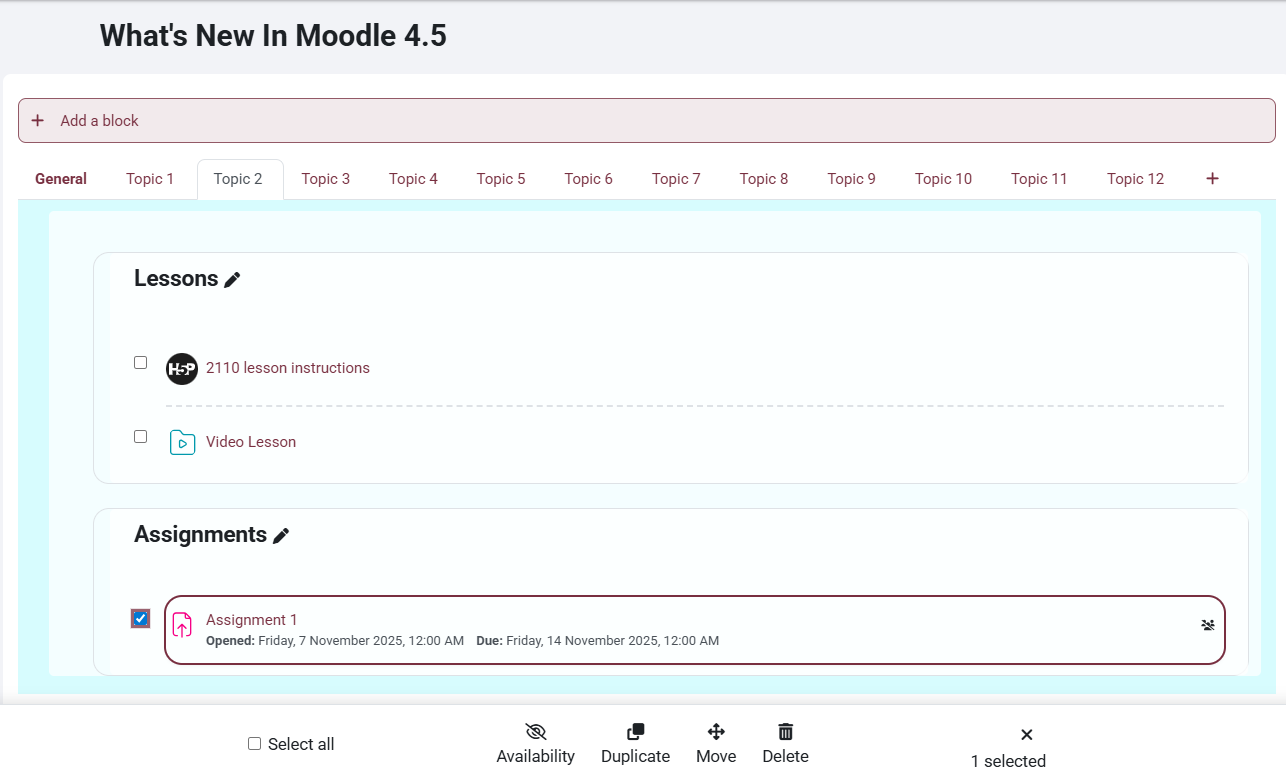The image size is (1286, 778).
Task: Uncheck the Assignment 1 checkbox
Action: [x=141, y=619]
